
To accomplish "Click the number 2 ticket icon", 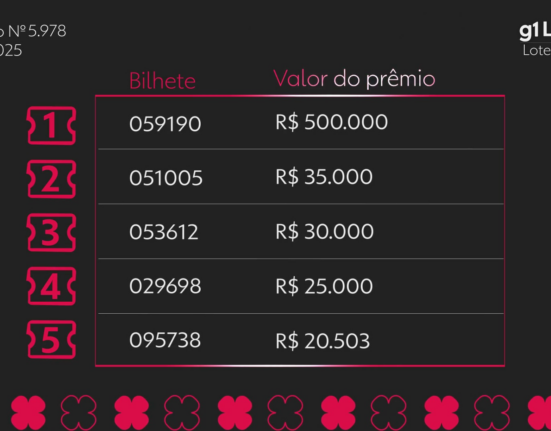I will (52, 179).
